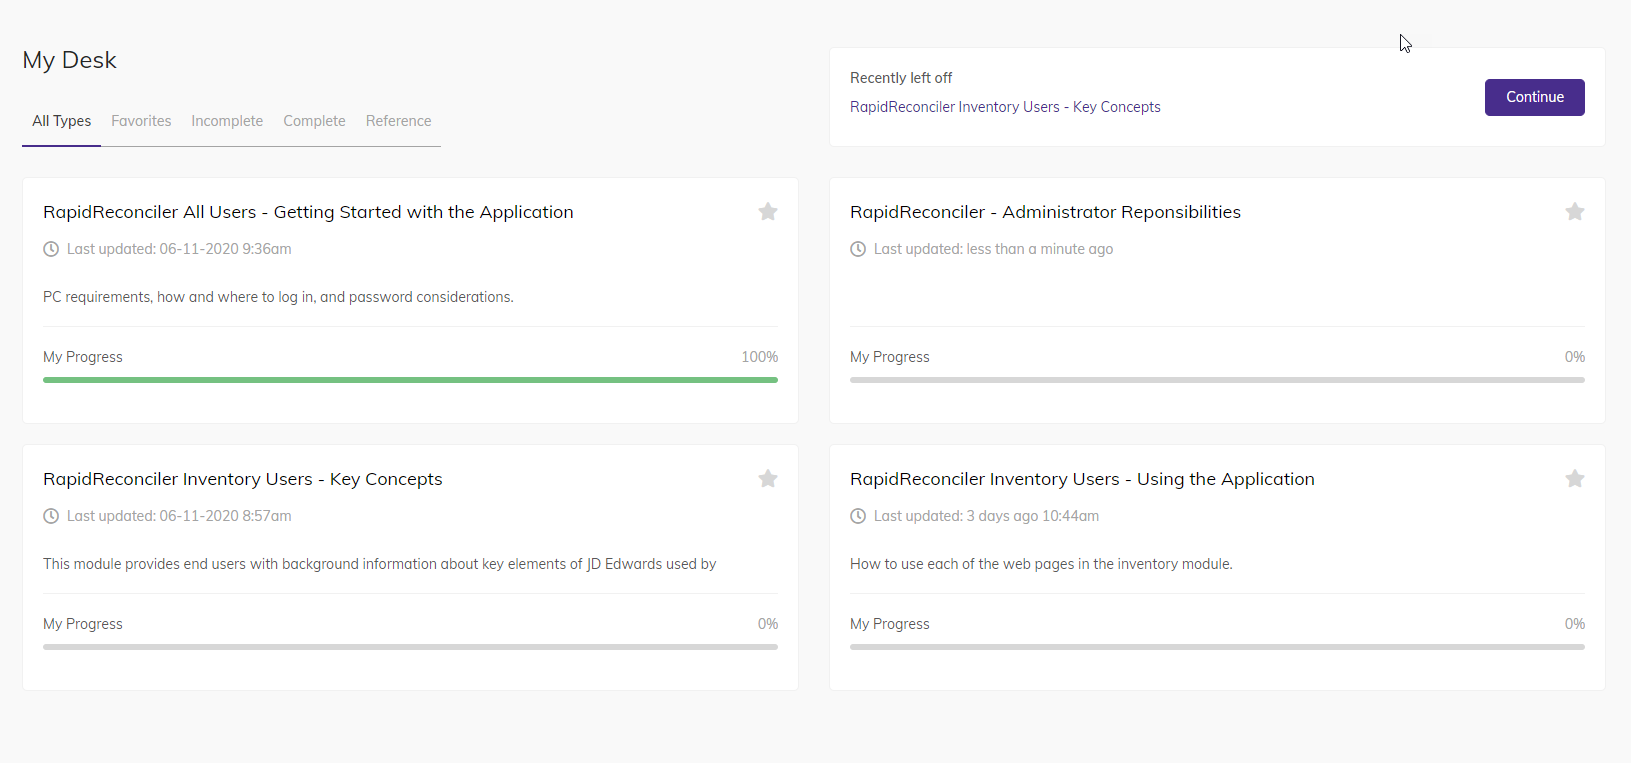Screen dimensions: 1631x763
Task: Select the All Types tab
Action: click(61, 121)
